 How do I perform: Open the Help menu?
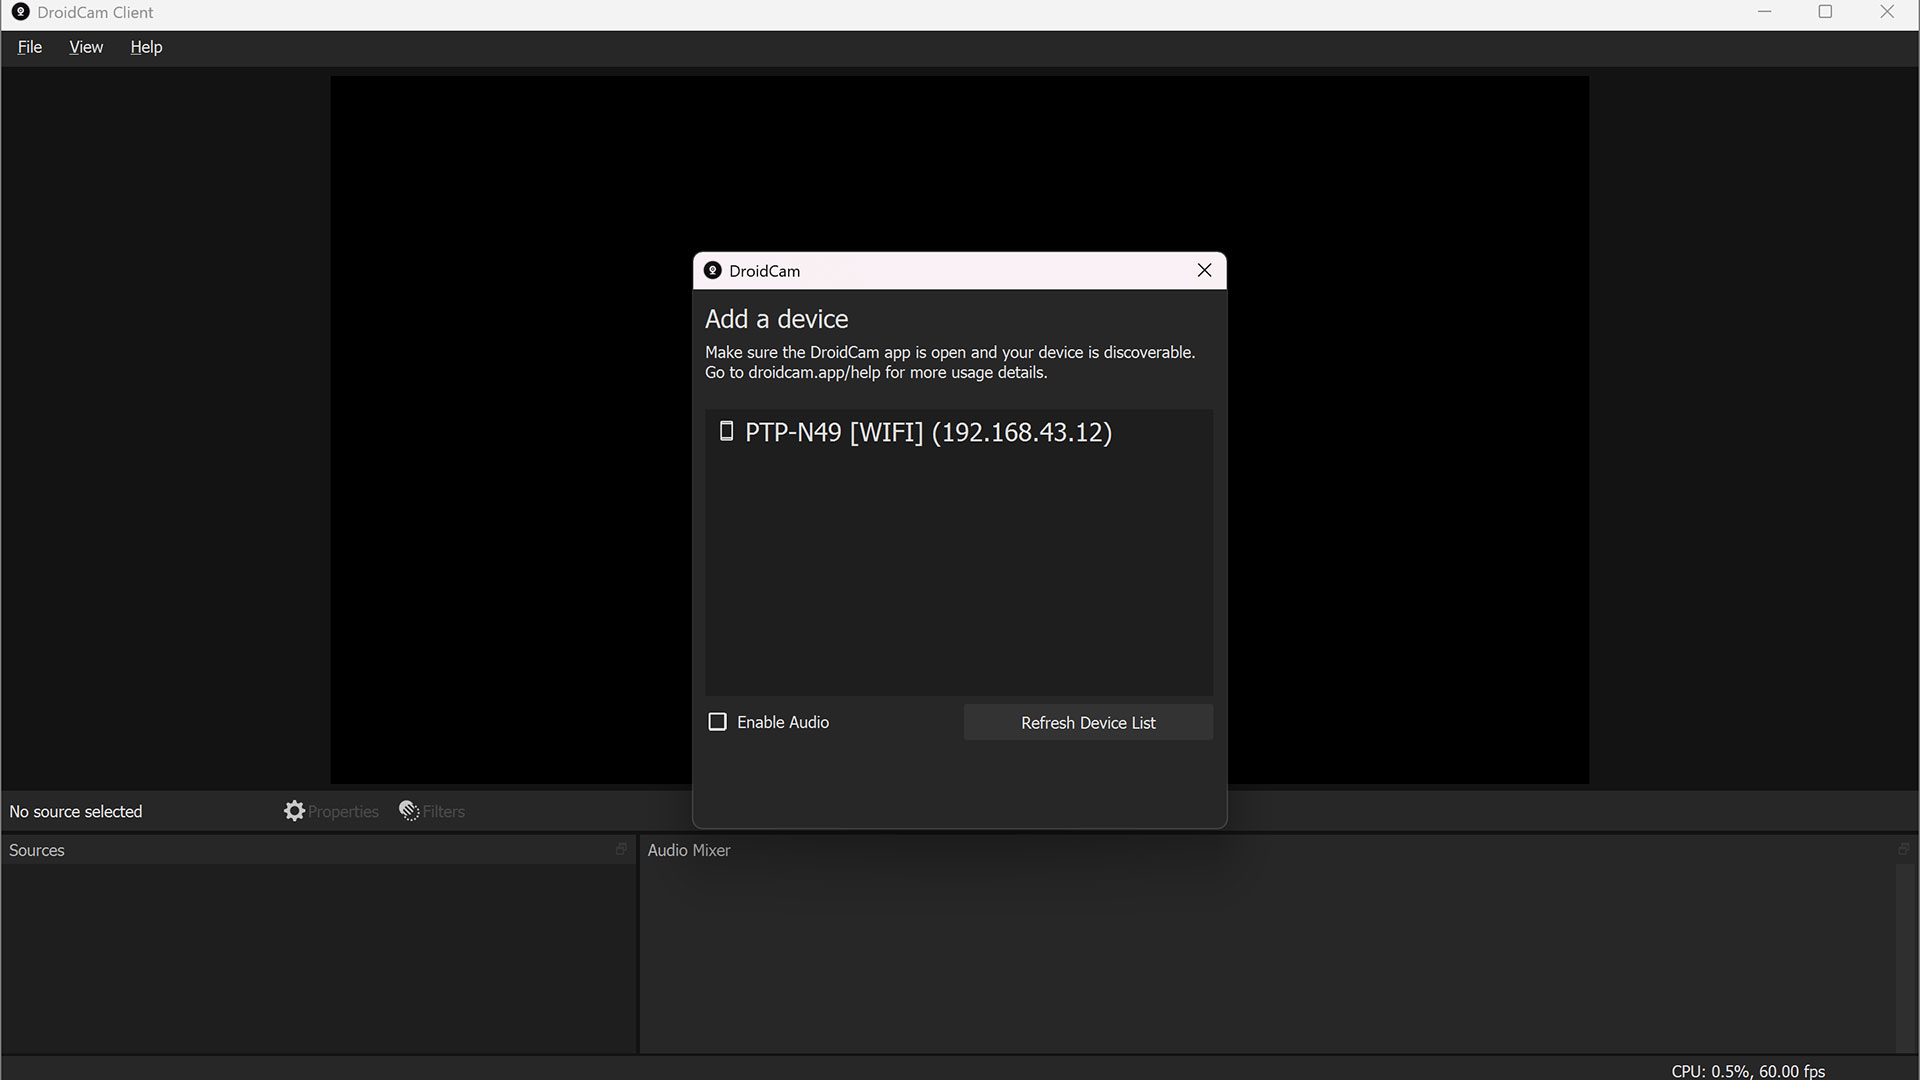click(x=146, y=47)
